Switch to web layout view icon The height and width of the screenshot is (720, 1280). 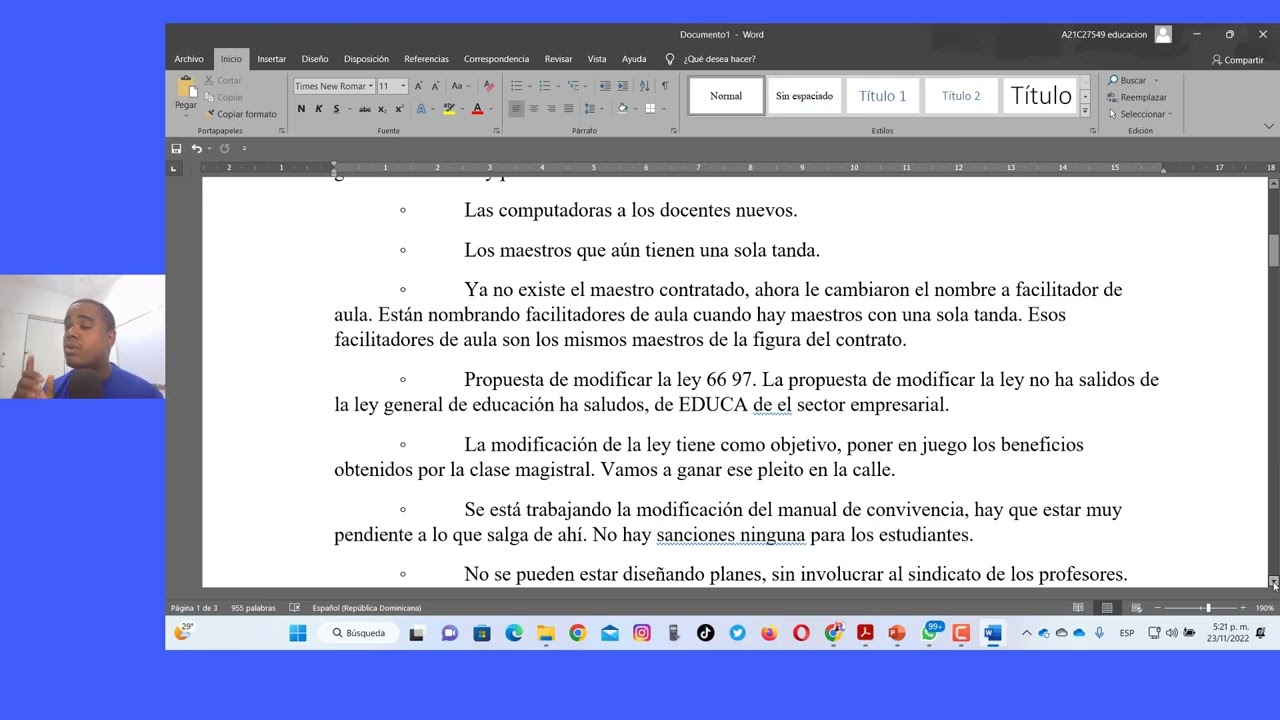[x=1136, y=608]
